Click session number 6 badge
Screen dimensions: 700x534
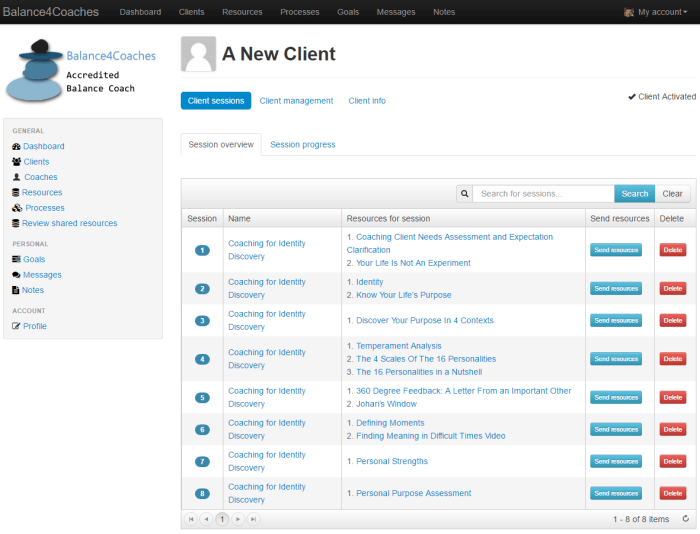[x=202, y=430]
